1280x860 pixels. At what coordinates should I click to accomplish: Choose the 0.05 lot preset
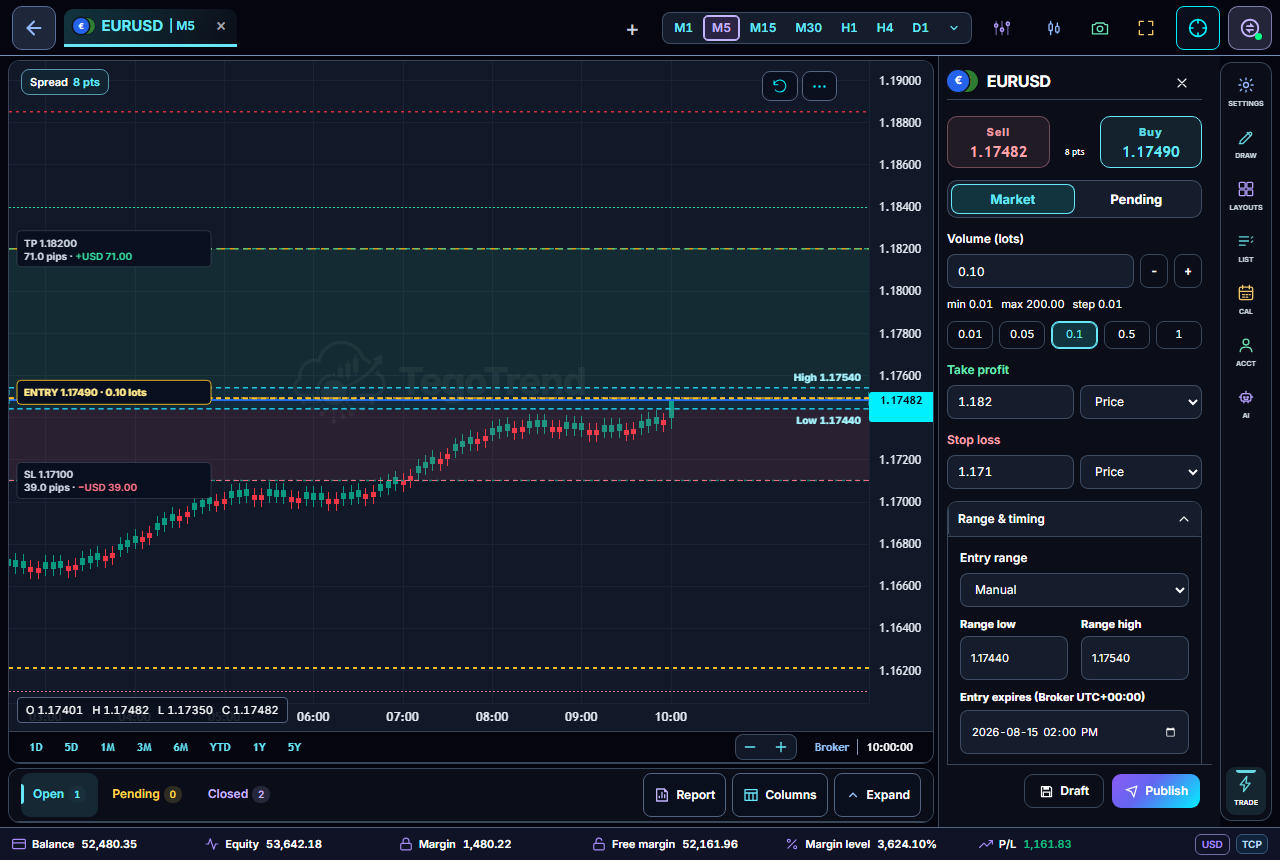point(1022,335)
